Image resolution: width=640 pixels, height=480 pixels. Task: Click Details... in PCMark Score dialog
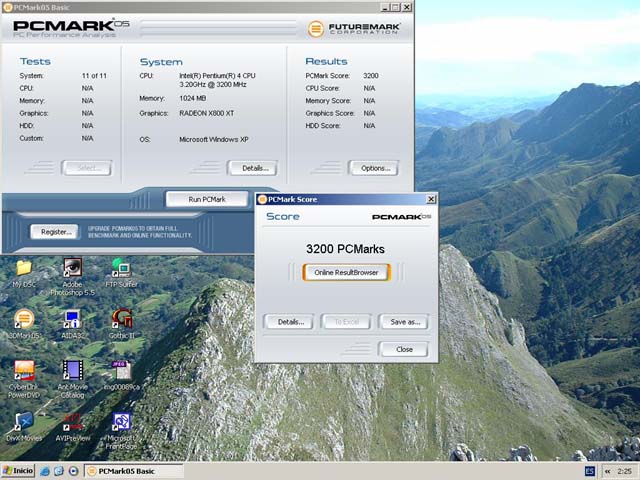(x=290, y=322)
